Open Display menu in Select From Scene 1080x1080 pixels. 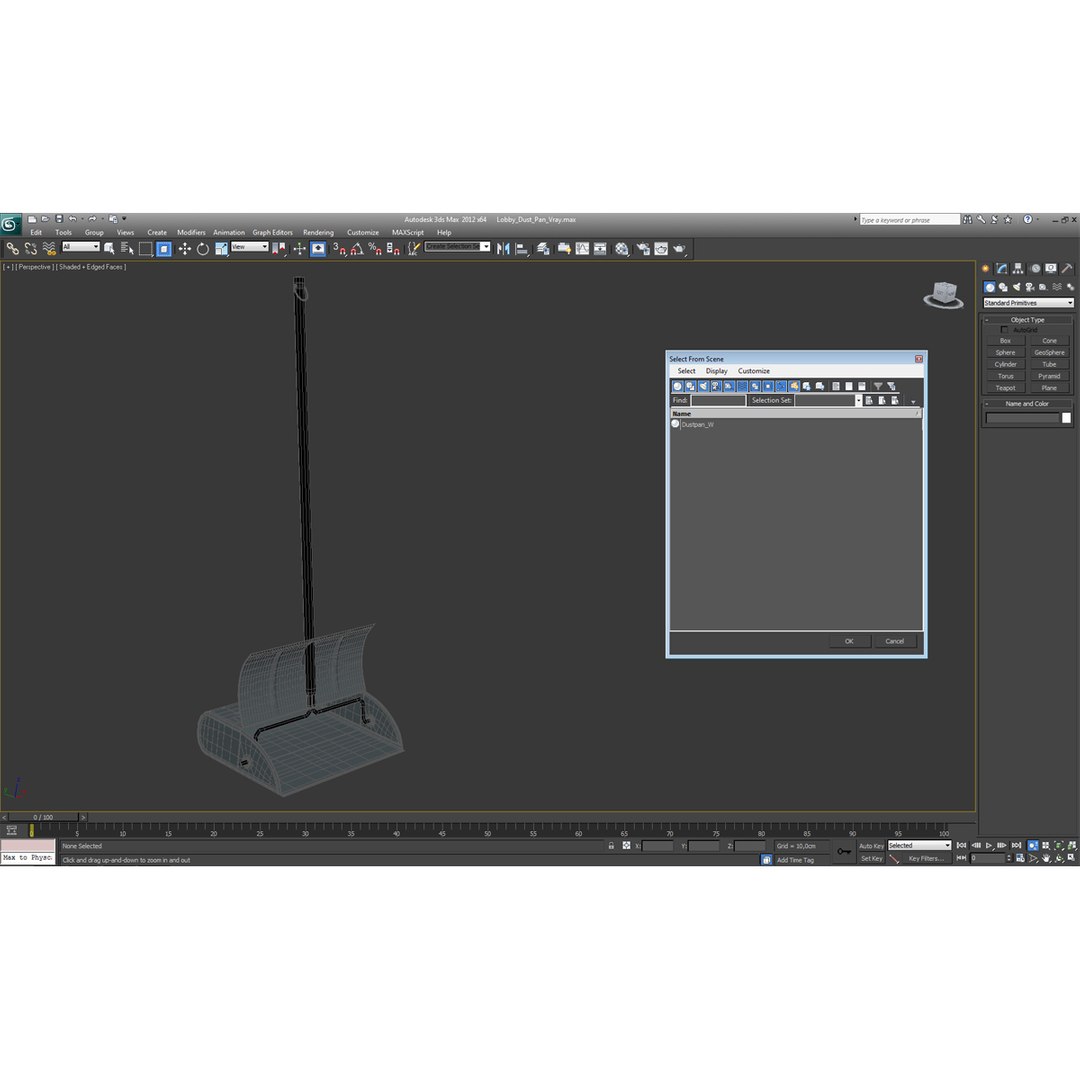[x=716, y=371]
